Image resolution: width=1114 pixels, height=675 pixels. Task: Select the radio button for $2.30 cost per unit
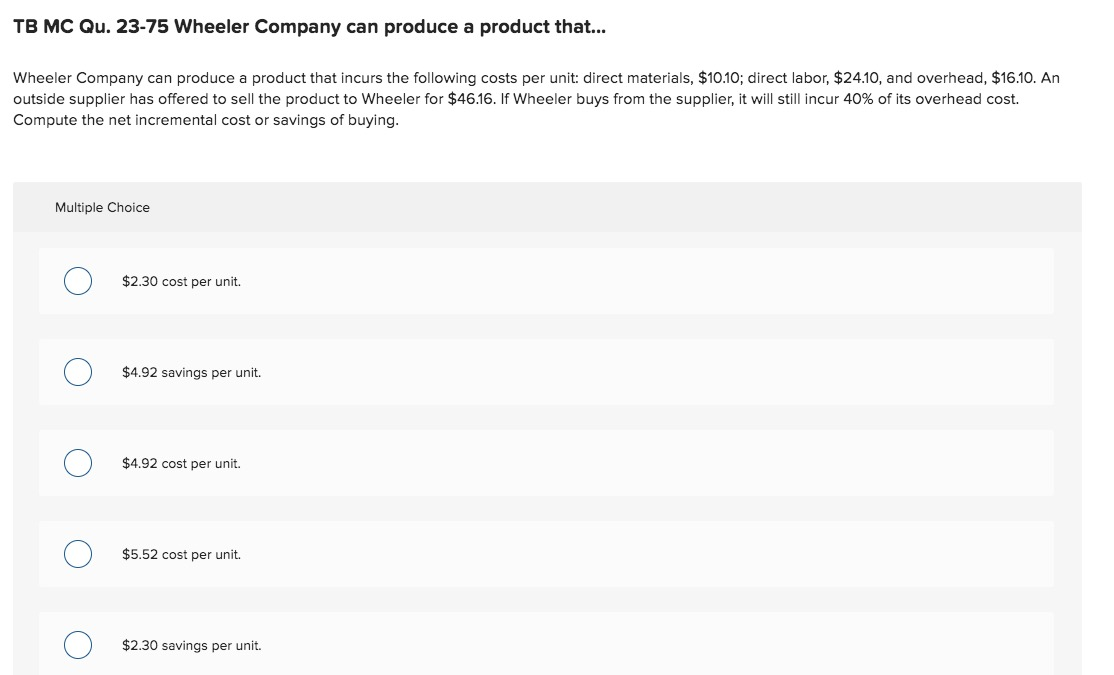click(x=78, y=282)
